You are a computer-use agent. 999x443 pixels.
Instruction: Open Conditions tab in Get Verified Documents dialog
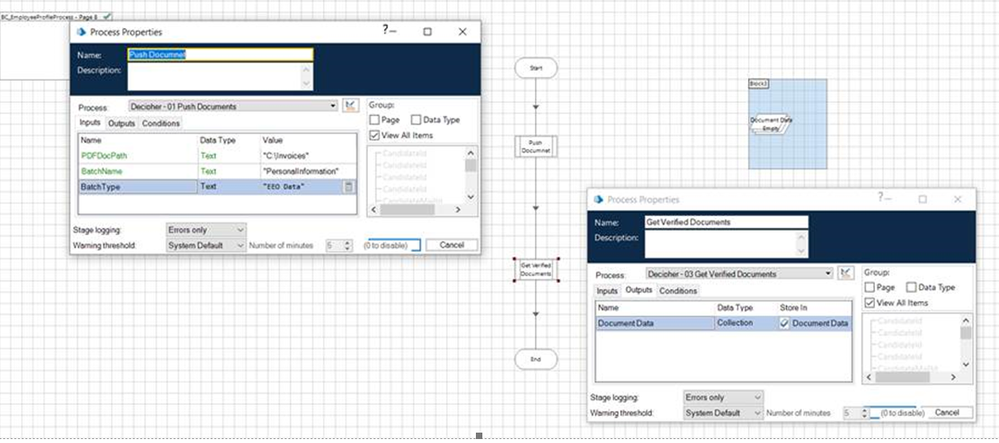[x=677, y=291]
